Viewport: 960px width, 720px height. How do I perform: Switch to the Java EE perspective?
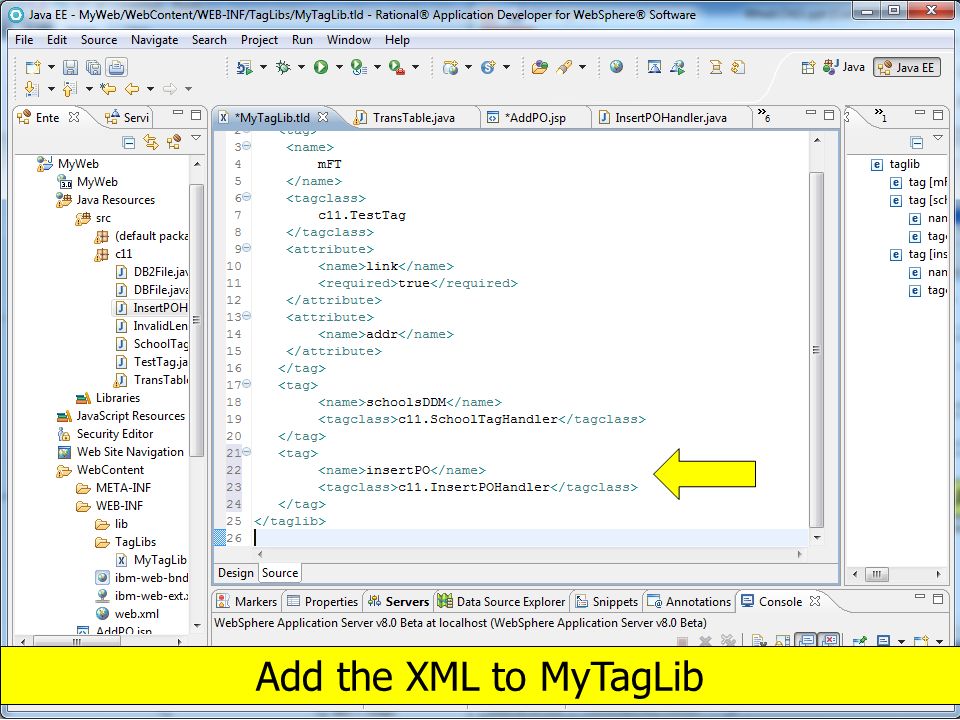click(907, 67)
